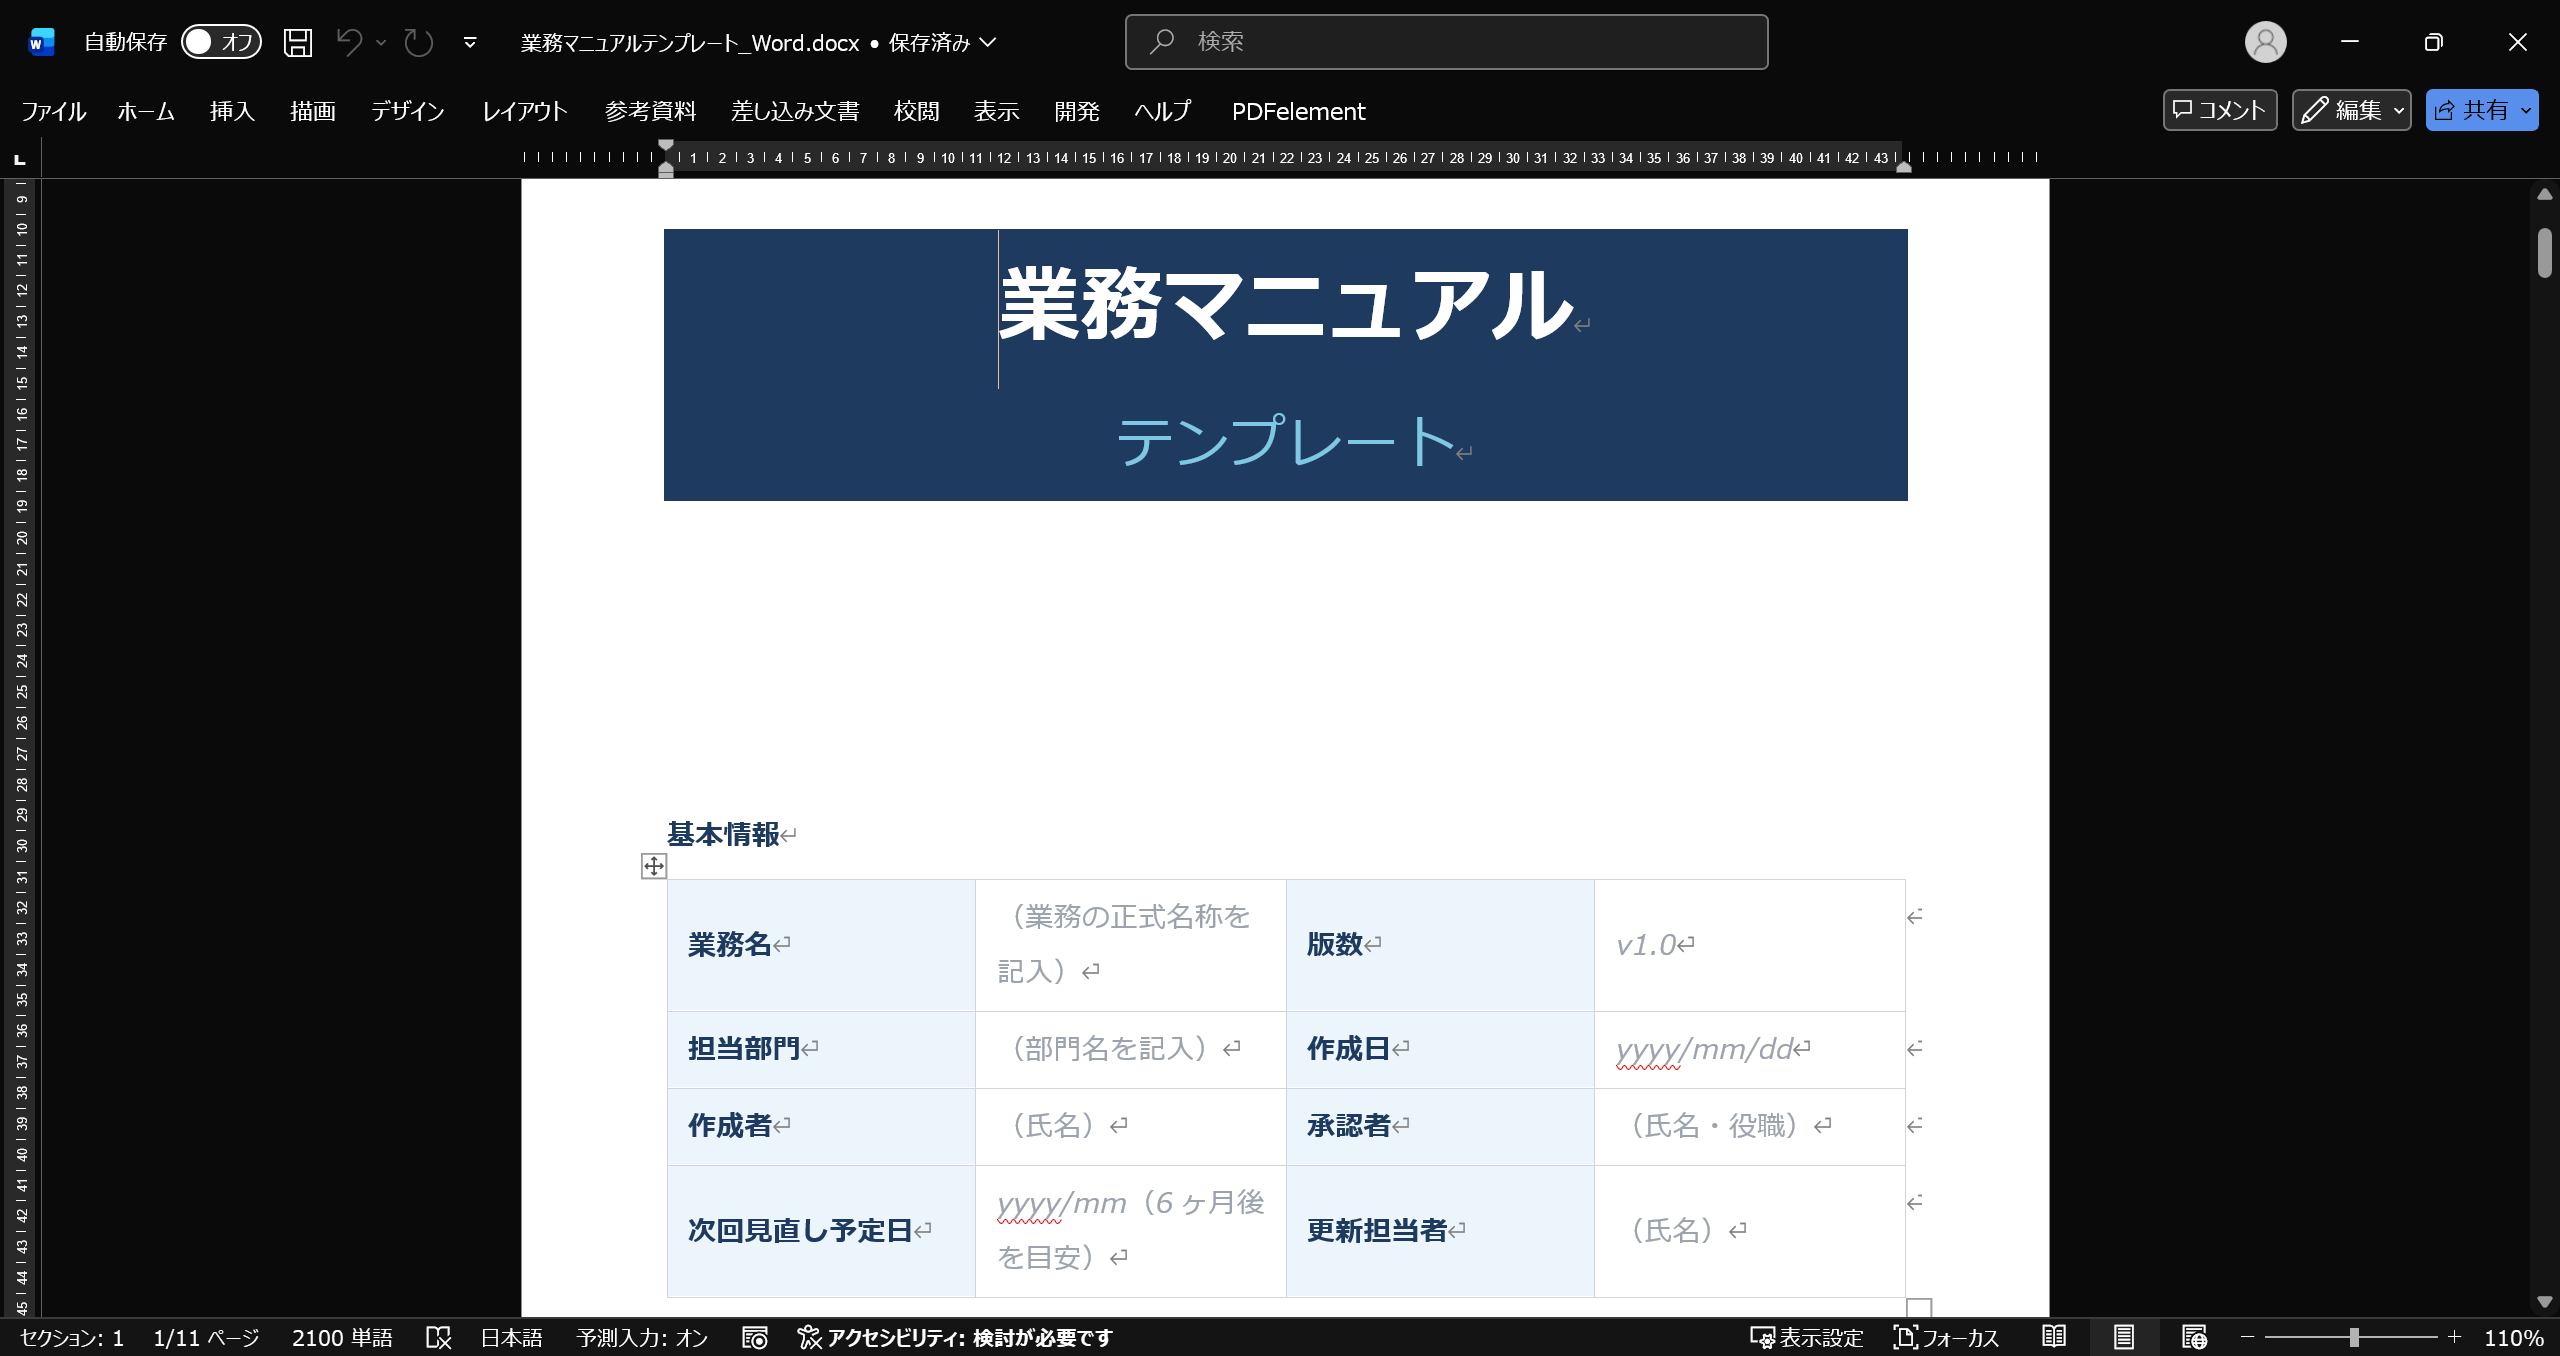Click the table move handle icon
This screenshot has width=2560, height=1356.
point(653,866)
